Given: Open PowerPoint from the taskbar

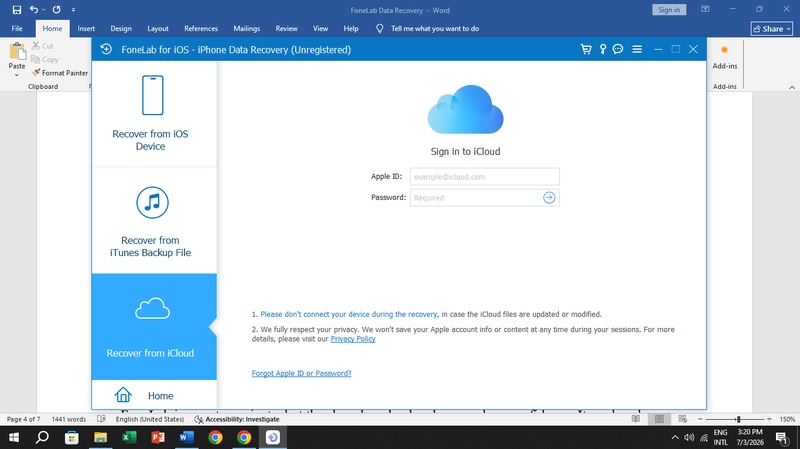Looking at the screenshot, I should [158, 437].
